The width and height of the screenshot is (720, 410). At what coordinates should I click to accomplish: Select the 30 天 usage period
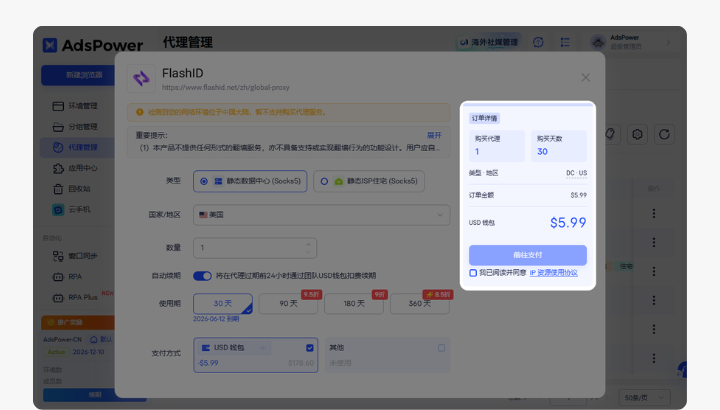coord(223,303)
